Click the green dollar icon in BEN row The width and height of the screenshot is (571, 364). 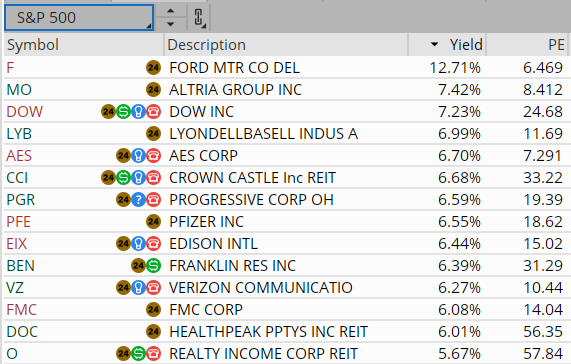click(x=153, y=266)
